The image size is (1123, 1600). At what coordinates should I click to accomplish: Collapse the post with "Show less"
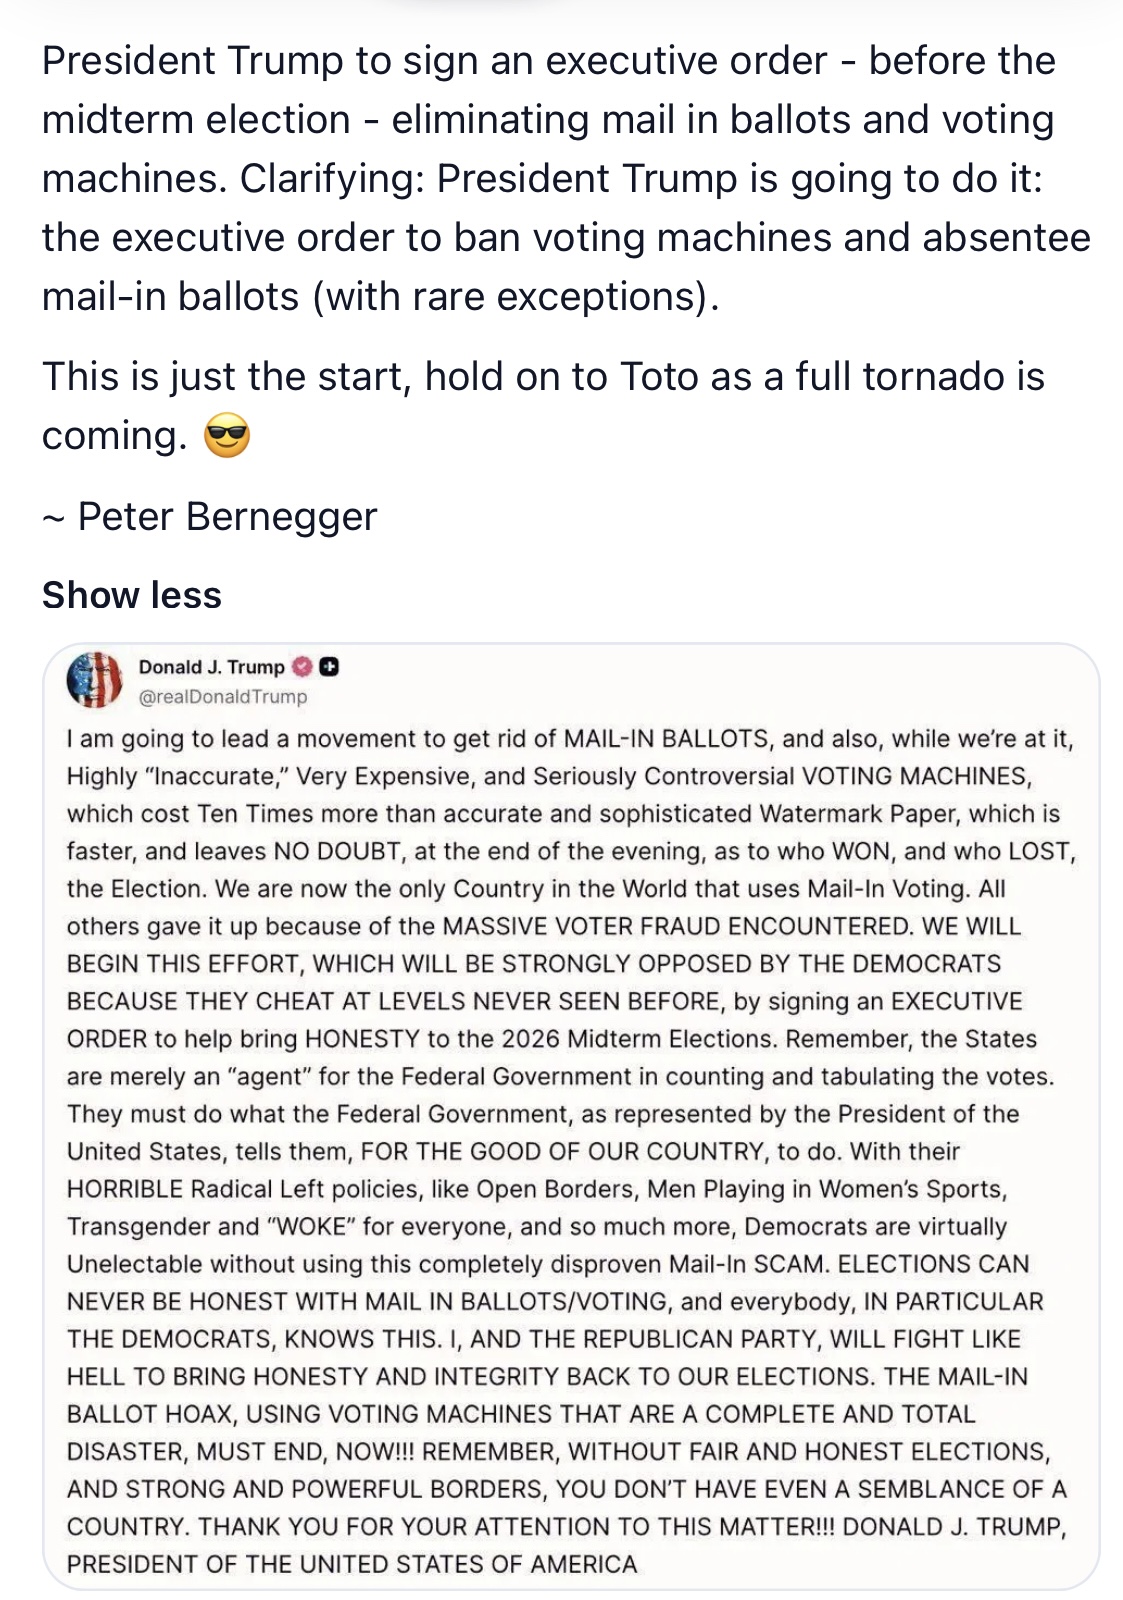click(131, 595)
